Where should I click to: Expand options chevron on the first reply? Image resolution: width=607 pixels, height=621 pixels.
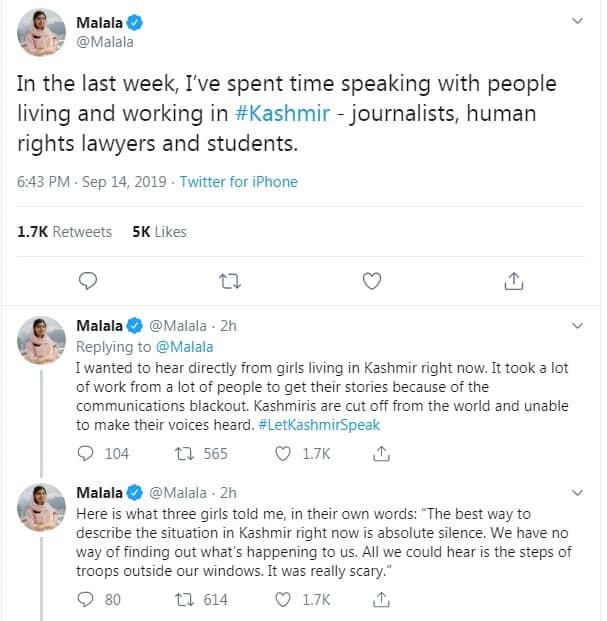coord(577,326)
